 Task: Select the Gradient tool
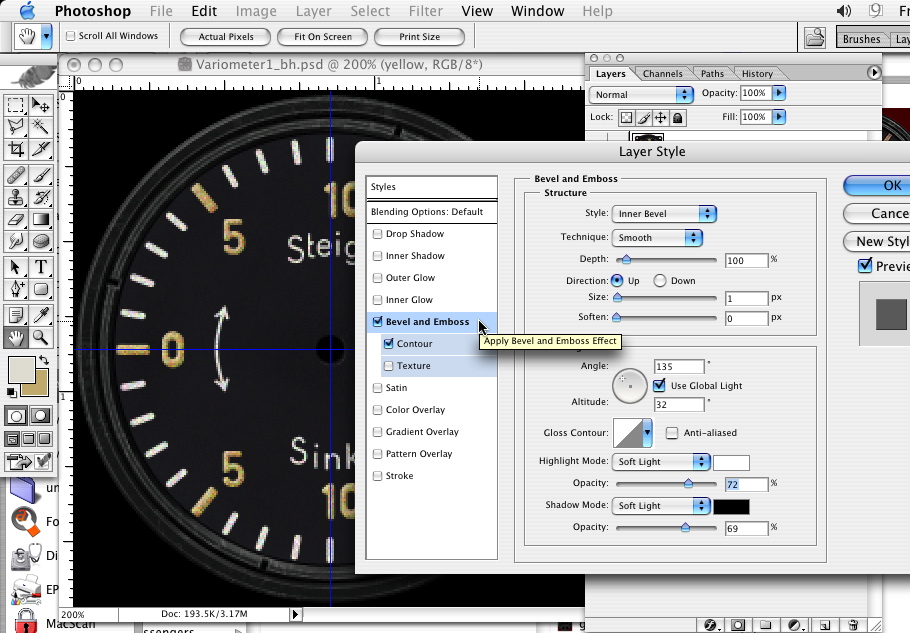point(41,219)
